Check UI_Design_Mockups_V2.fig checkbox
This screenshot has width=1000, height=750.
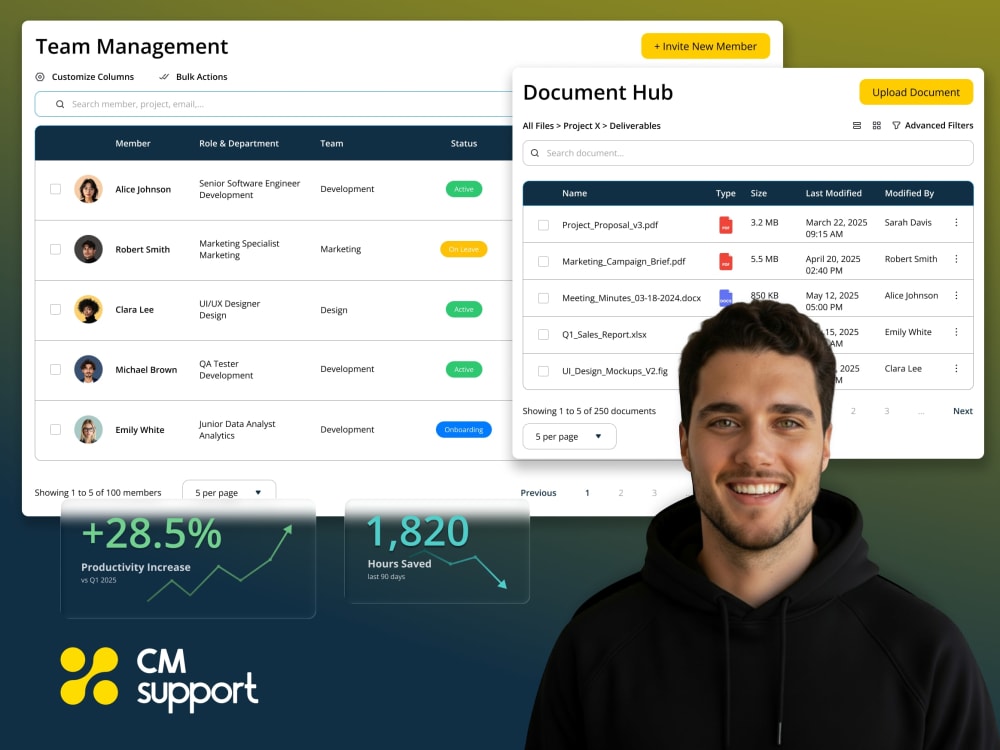(543, 371)
